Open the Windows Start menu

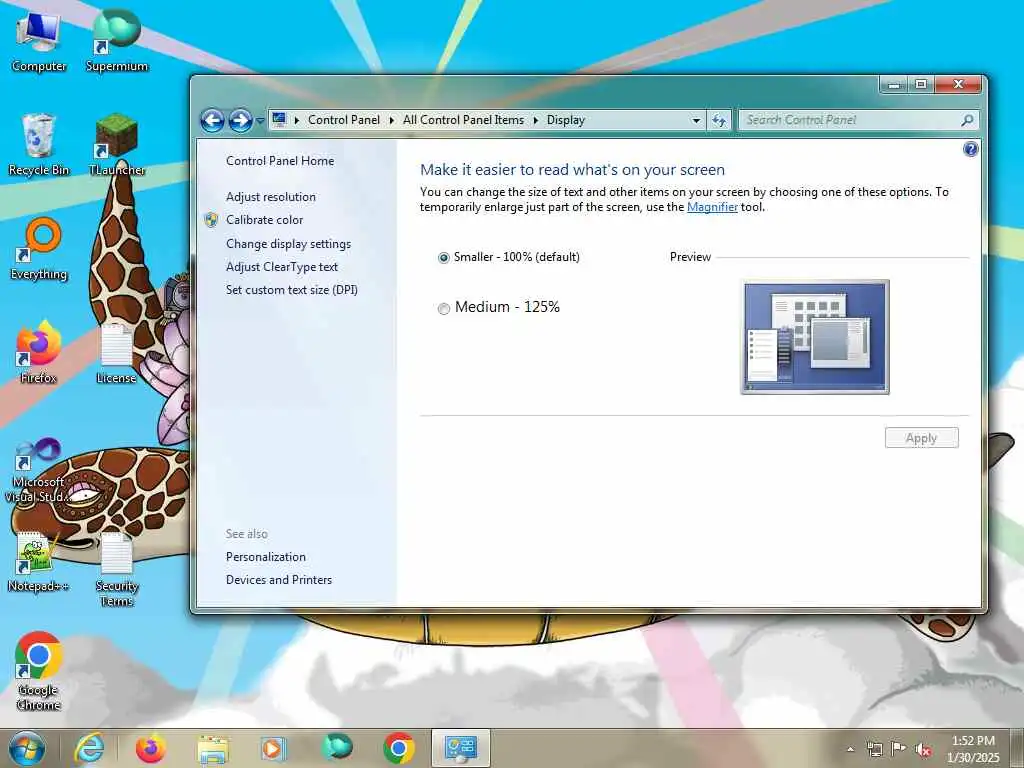(27, 748)
